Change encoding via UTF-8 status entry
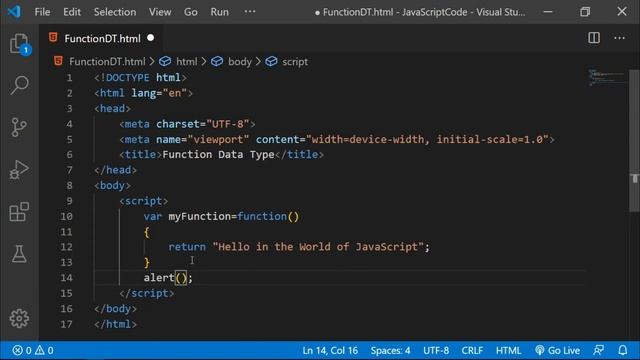The image size is (640, 360). pyautogui.click(x=436, y=350)
